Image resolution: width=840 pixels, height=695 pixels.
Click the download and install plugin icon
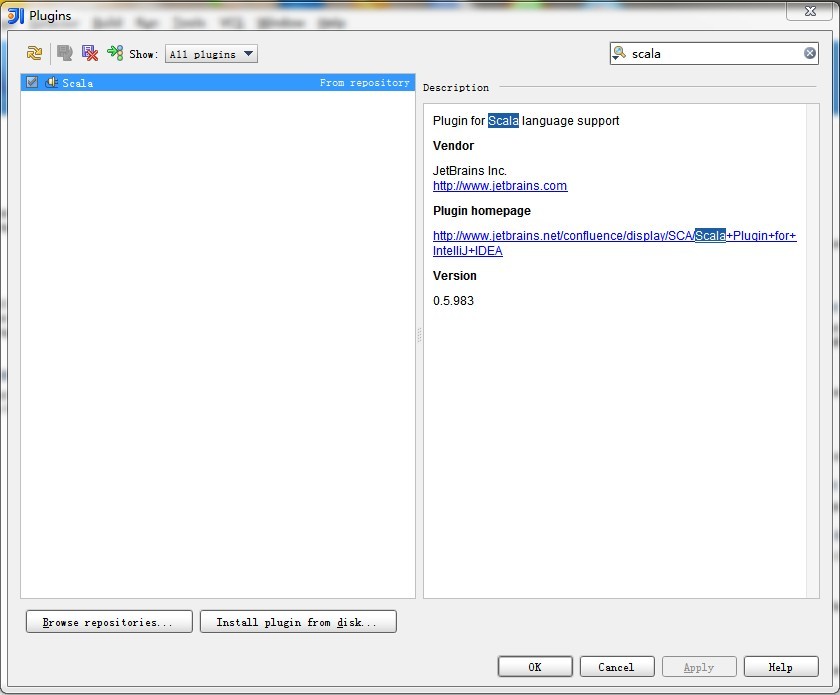point(65,53)
